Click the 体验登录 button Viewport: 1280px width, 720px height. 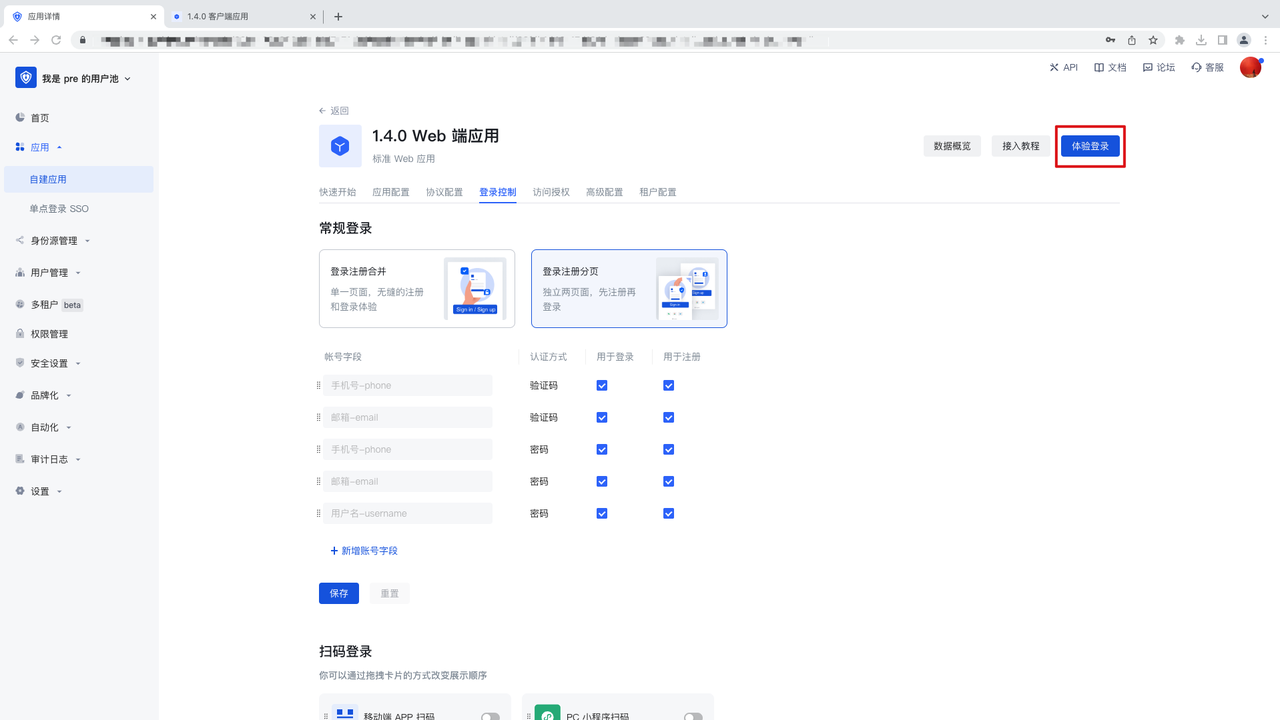[x=1090, y=145]
